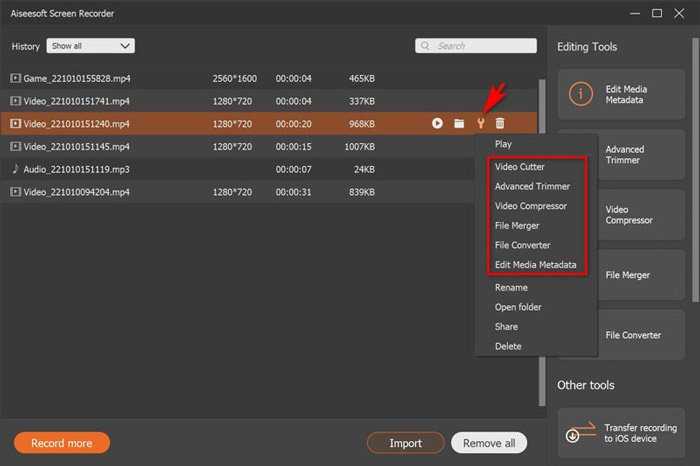Click the Import button

tap(405, 443)
